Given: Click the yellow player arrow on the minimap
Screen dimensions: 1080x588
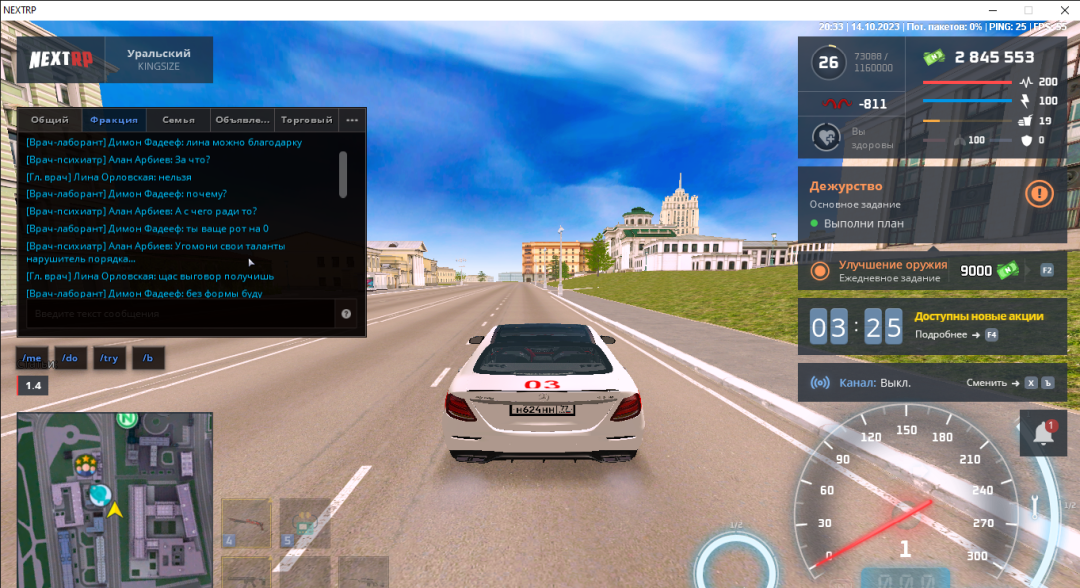Looking at the screenshot, I should pyautogui.click(x=115, y=510).
